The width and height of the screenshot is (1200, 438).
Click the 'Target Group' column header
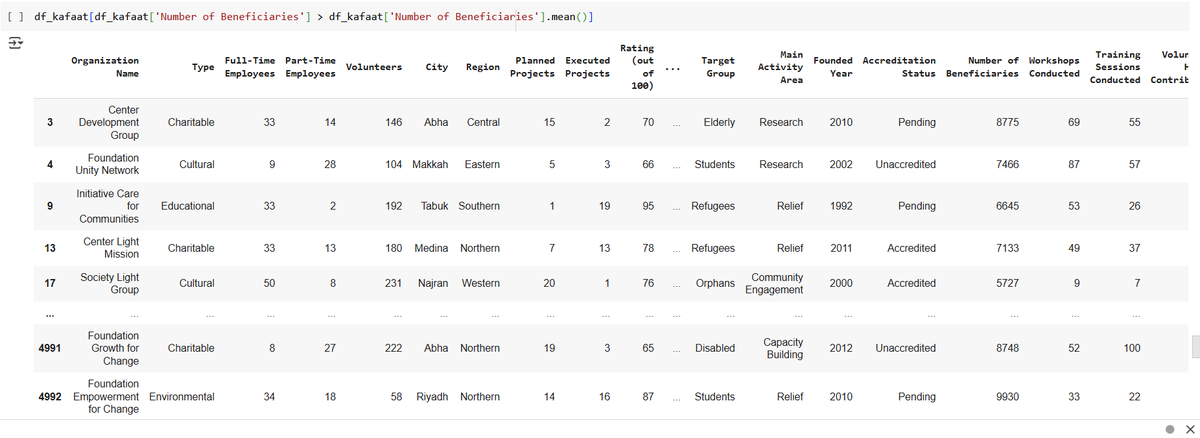click(718, 67)
